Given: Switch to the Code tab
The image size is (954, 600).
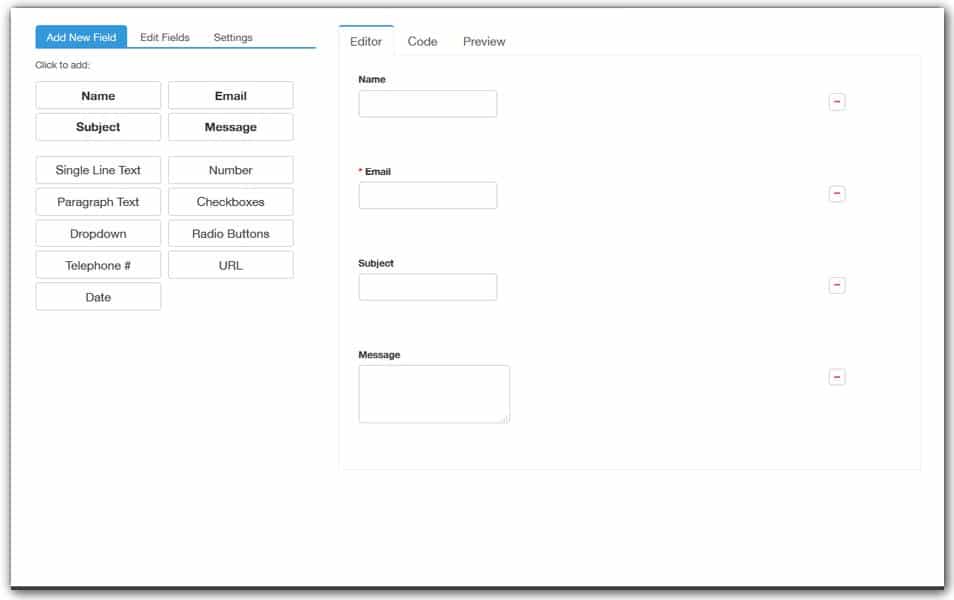Looking at the screenshot, I should [421, 41].
